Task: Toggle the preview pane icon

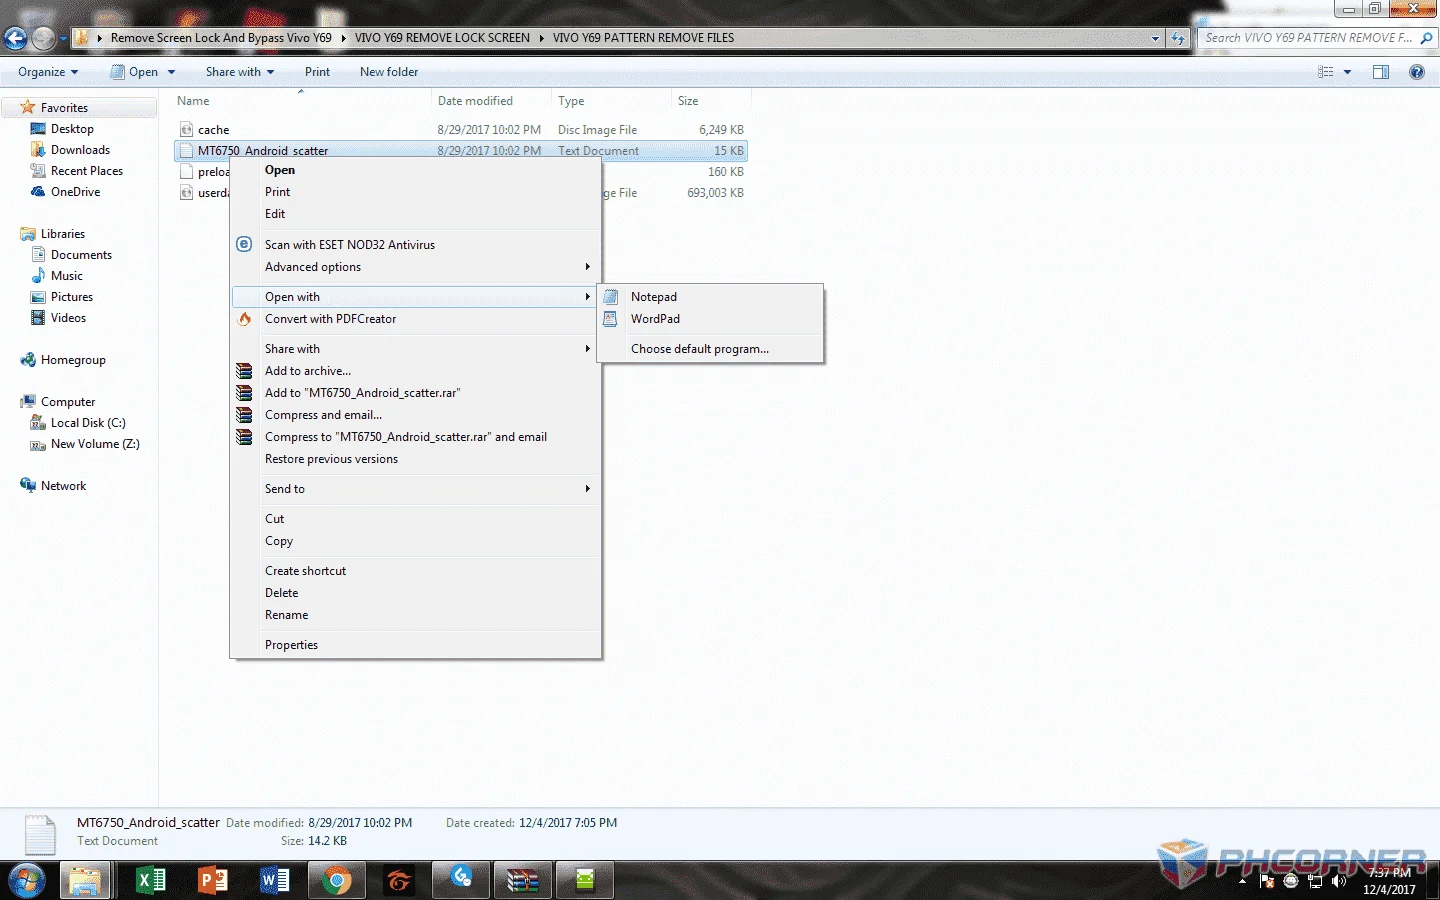Action: [x=1381, y=72]
